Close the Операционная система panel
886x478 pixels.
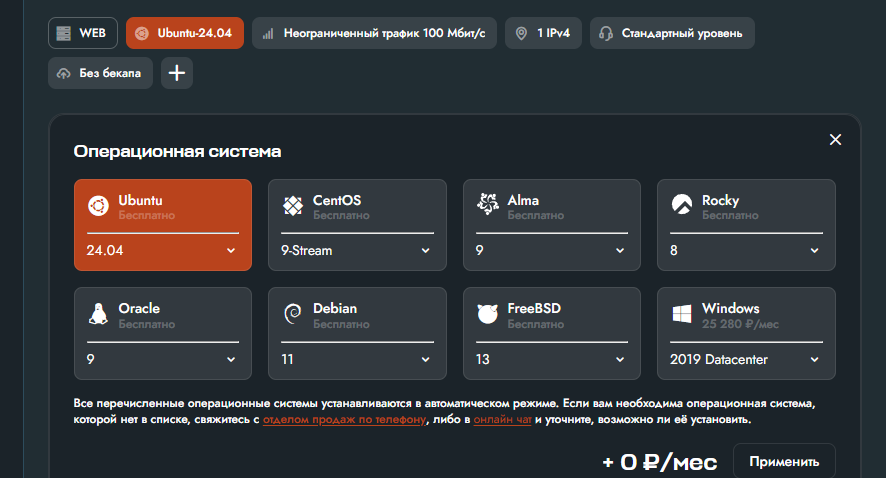point(835,140)
